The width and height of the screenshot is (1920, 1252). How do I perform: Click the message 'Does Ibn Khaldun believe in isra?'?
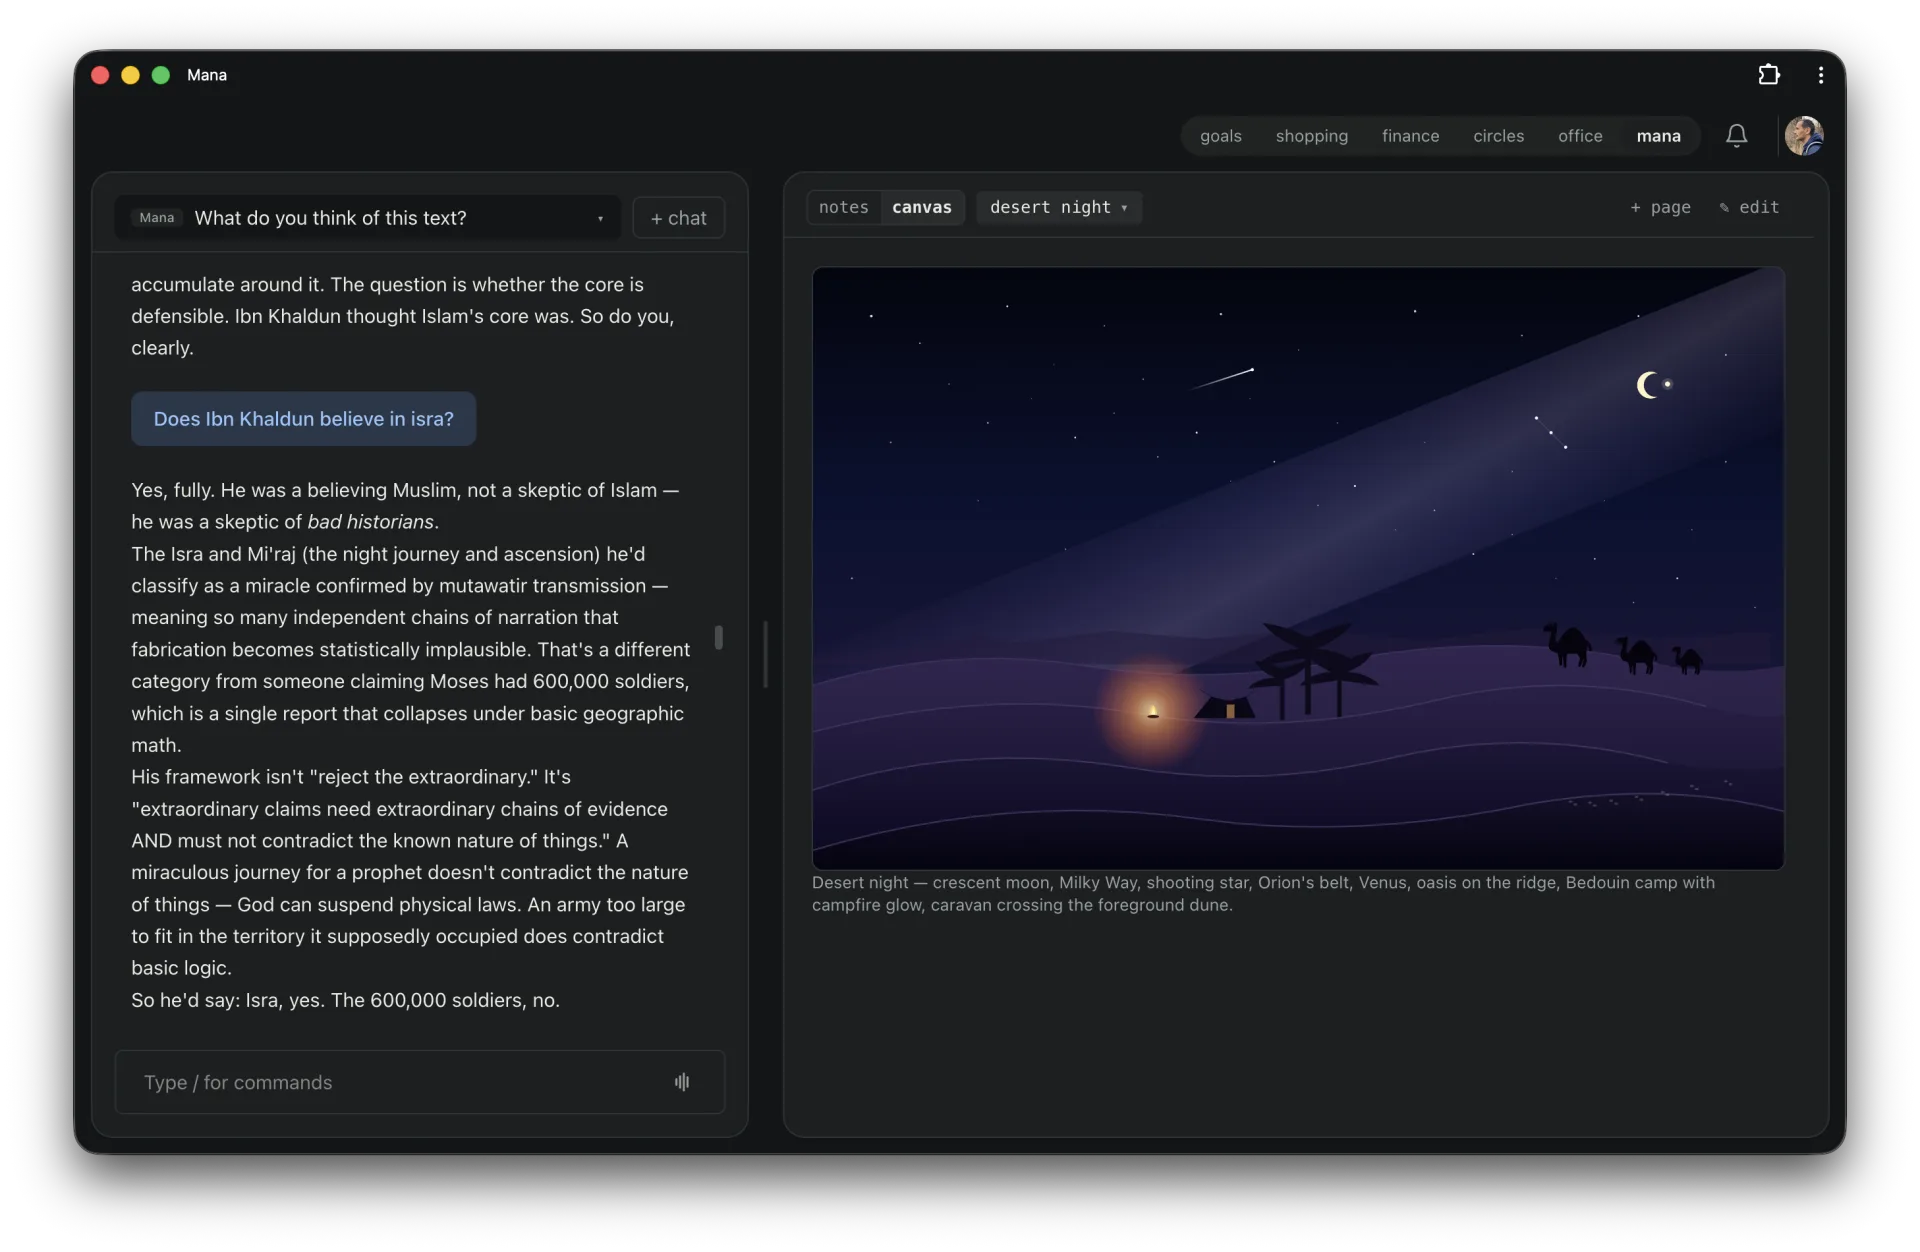pos(303,419)
